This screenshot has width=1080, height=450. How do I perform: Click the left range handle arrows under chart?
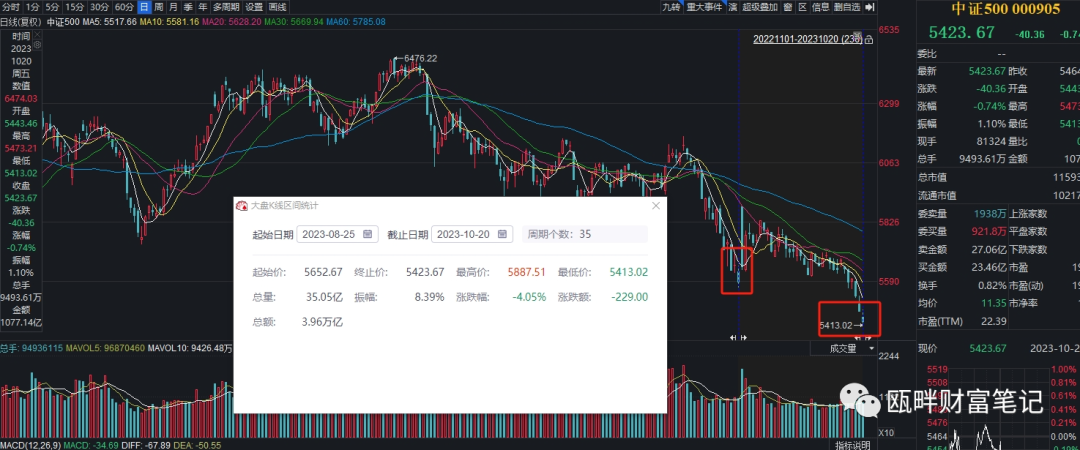738,338
